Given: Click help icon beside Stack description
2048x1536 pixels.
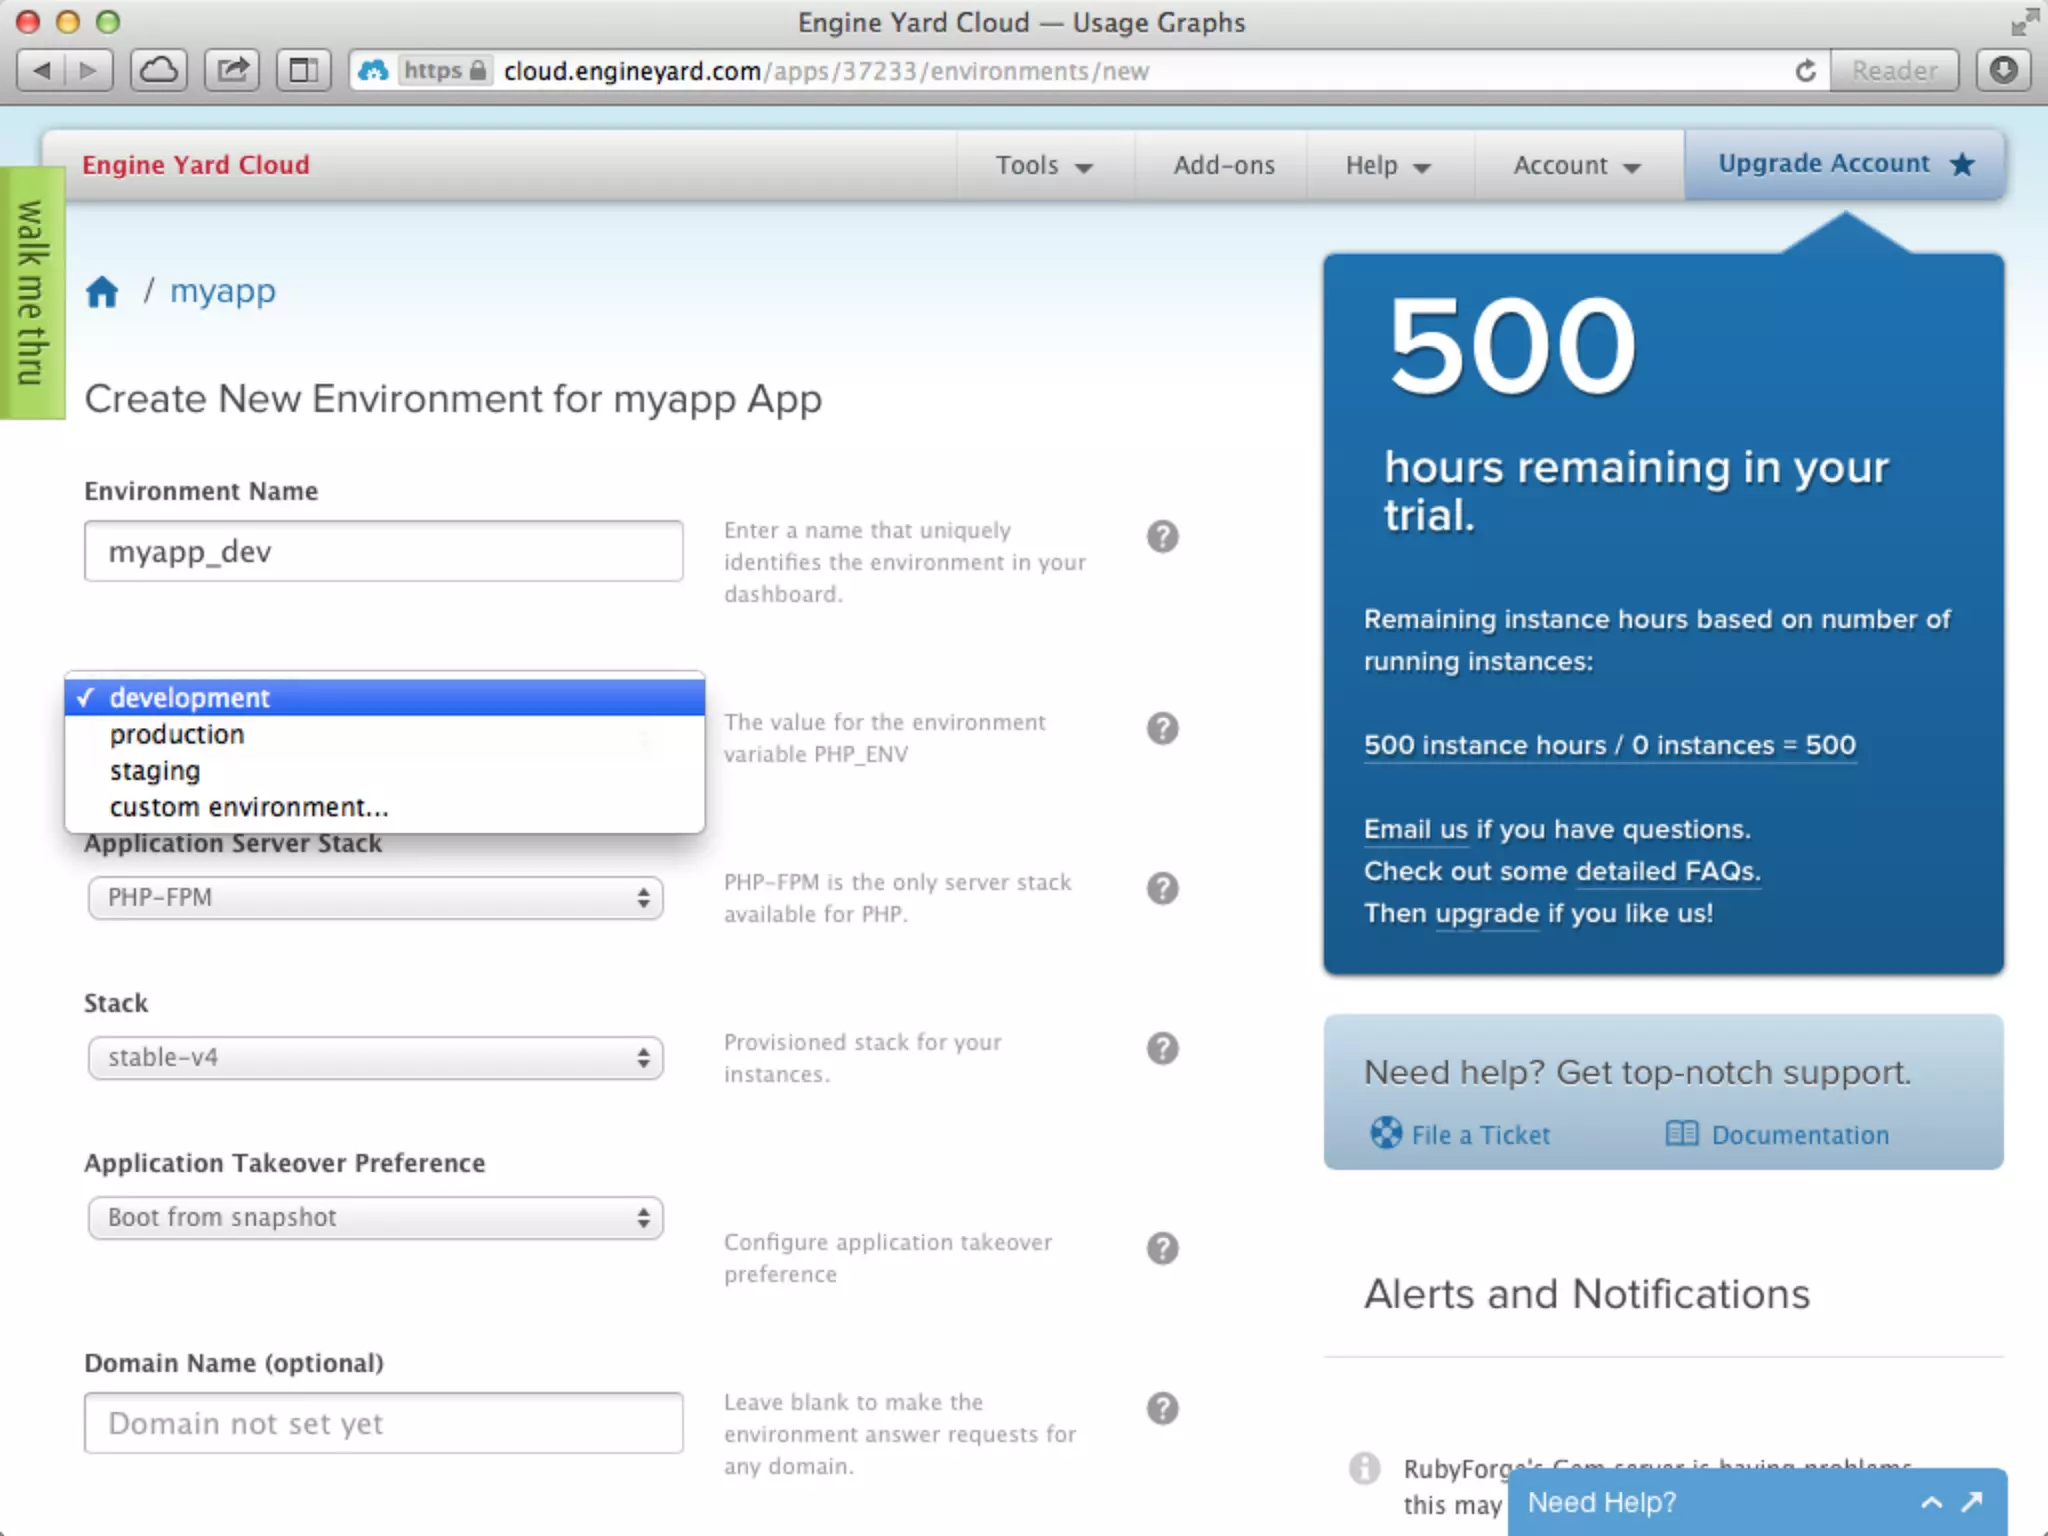Looking at the screenshot, I should pyautogui.click(x=1162, y=1048).
